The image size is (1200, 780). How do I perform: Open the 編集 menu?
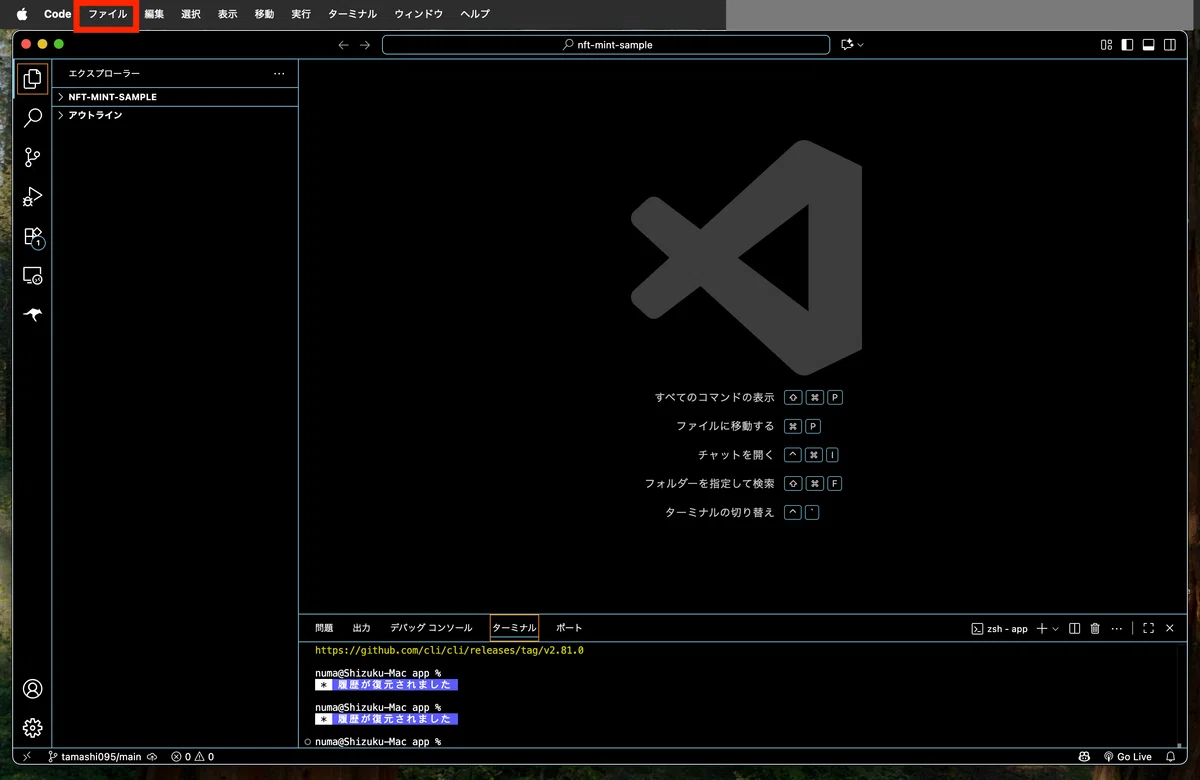coord(154,14)
